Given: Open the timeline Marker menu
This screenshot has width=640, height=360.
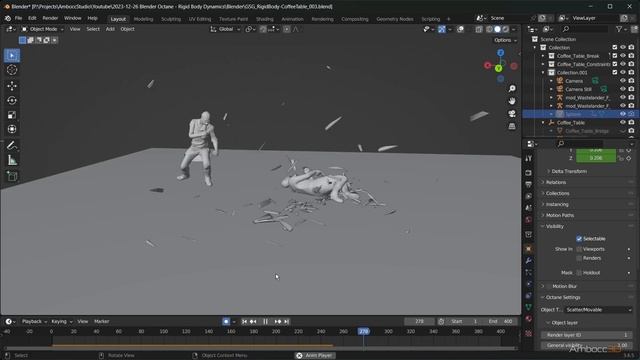Looking at the screenshot, I should 102,322.
